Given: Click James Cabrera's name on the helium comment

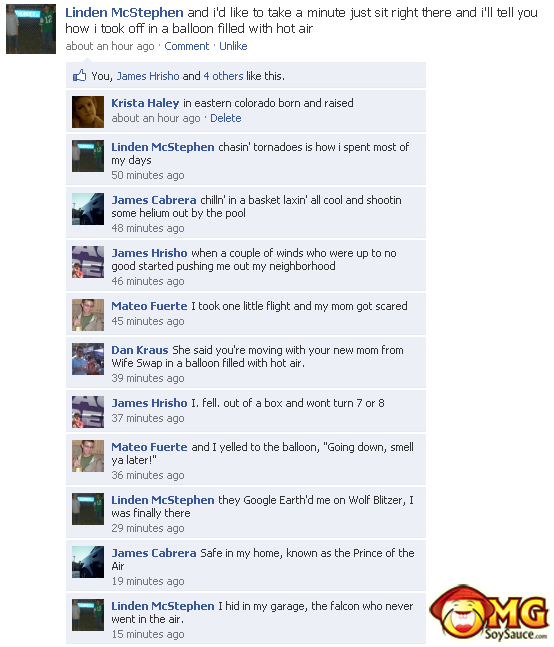Looking at the screenshot, I should [x=154, y=200].
